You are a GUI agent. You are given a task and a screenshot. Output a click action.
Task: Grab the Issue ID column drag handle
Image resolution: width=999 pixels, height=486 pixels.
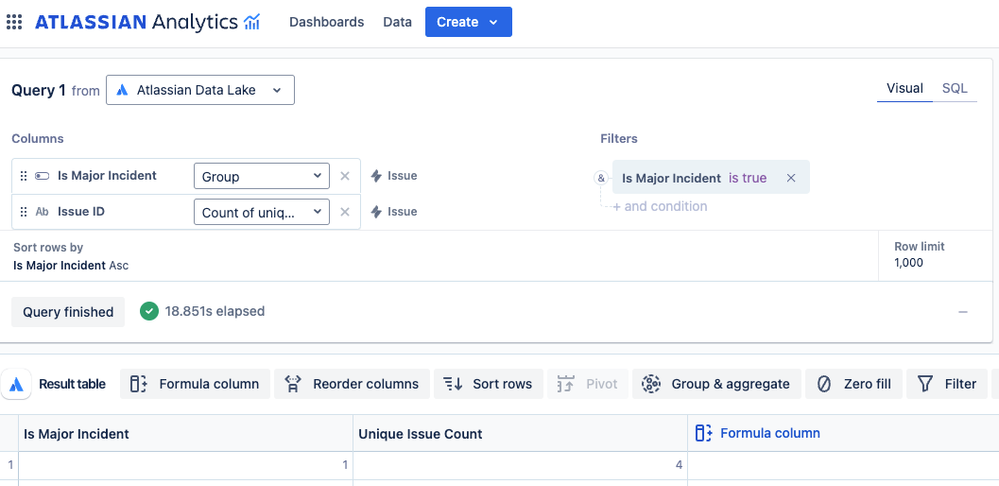[24, 212]
